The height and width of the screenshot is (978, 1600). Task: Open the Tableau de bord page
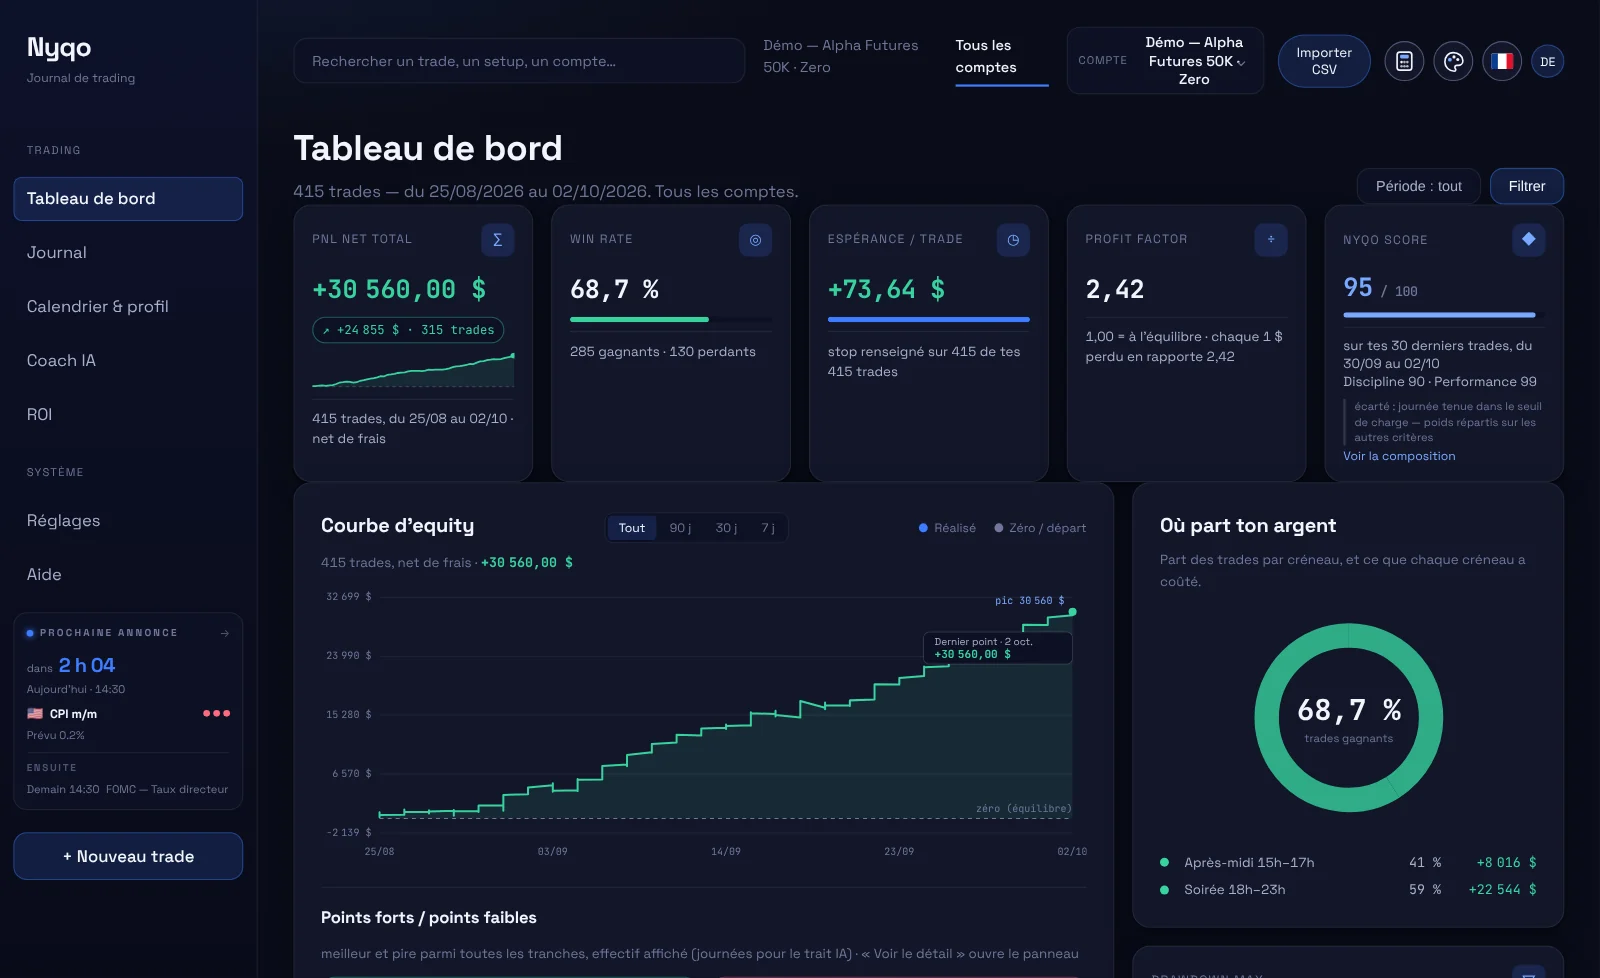click(x=128, y=199)
